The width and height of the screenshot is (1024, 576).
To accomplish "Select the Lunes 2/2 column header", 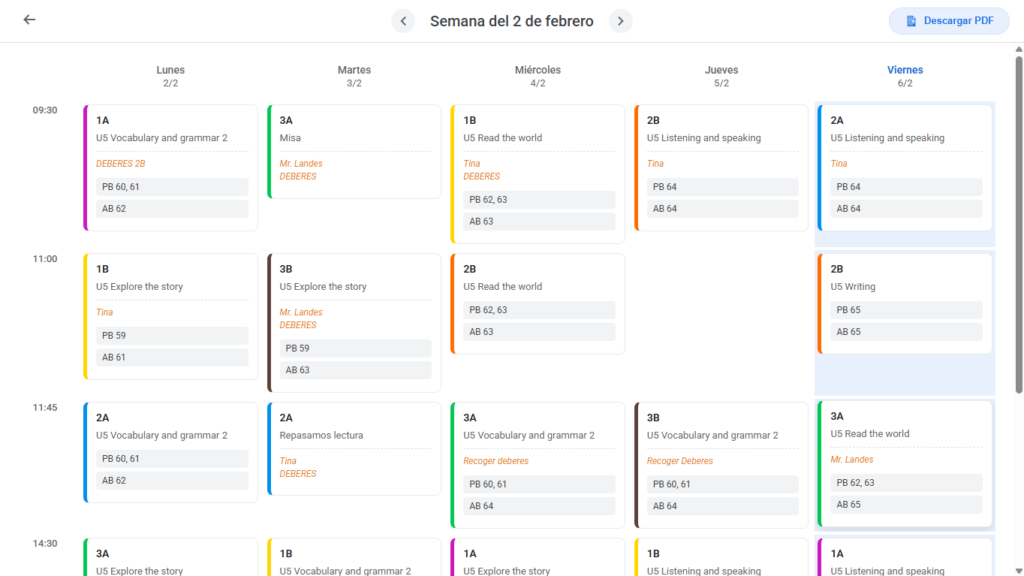I will (x=170, y=76).
